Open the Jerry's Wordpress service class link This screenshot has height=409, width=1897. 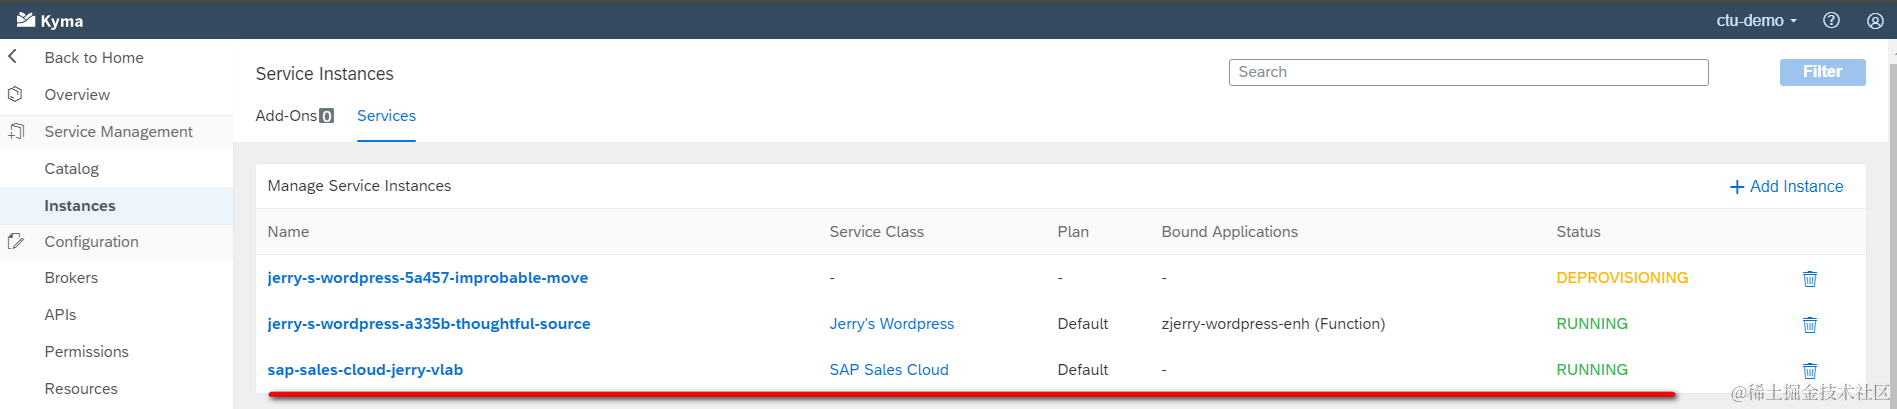891,324
